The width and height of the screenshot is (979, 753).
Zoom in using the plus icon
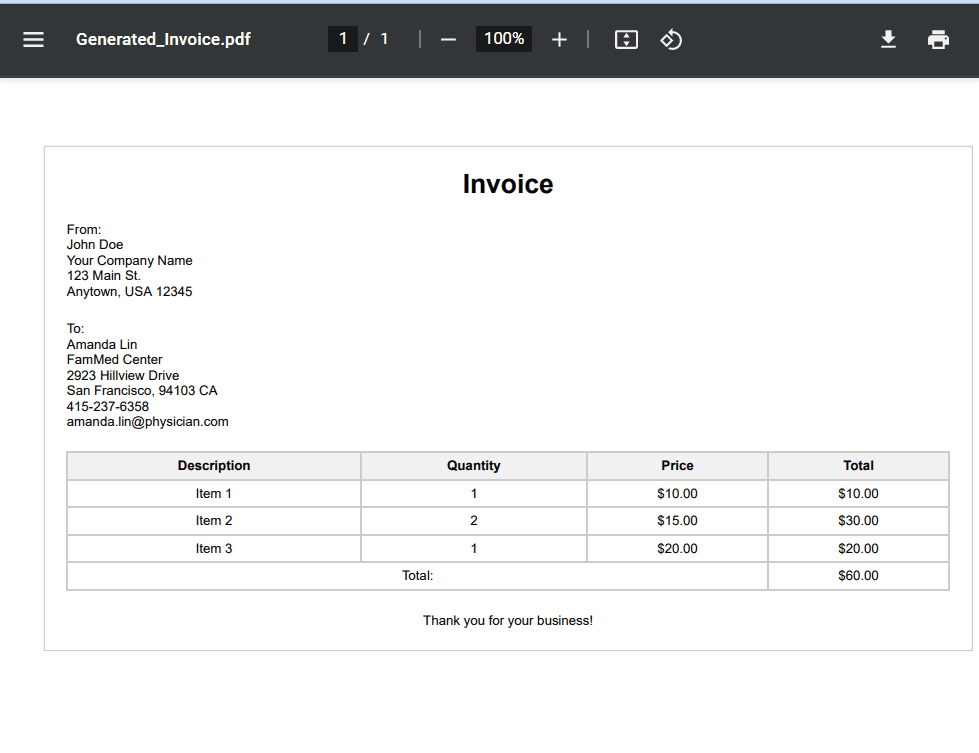559,39
